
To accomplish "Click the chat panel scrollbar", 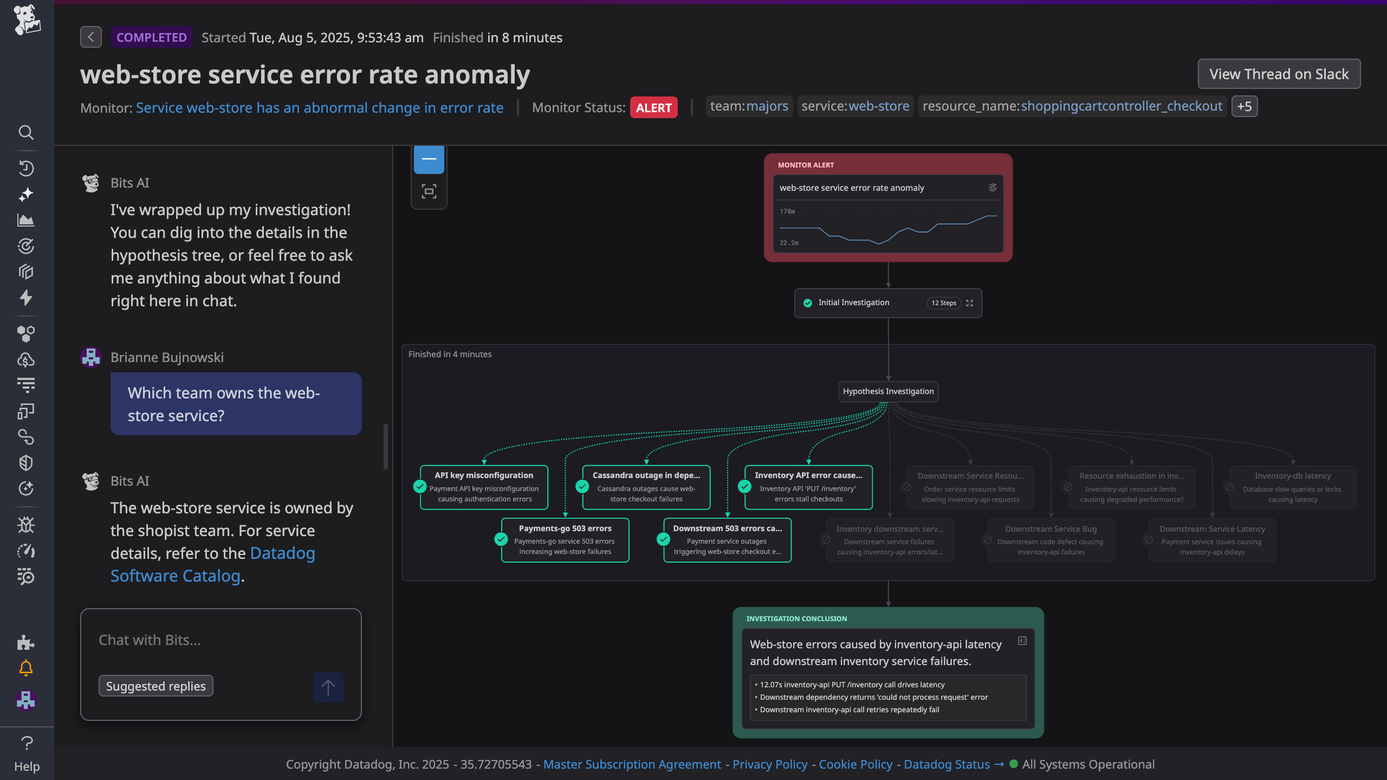I will pyautogui.click(x=385, y=446).
